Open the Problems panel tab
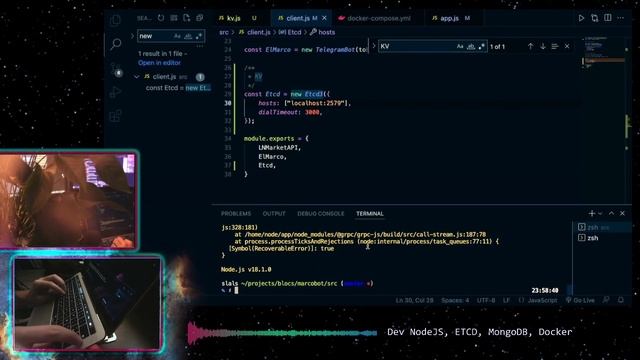This screenshot has height=360, width=640. coord(236,213)
